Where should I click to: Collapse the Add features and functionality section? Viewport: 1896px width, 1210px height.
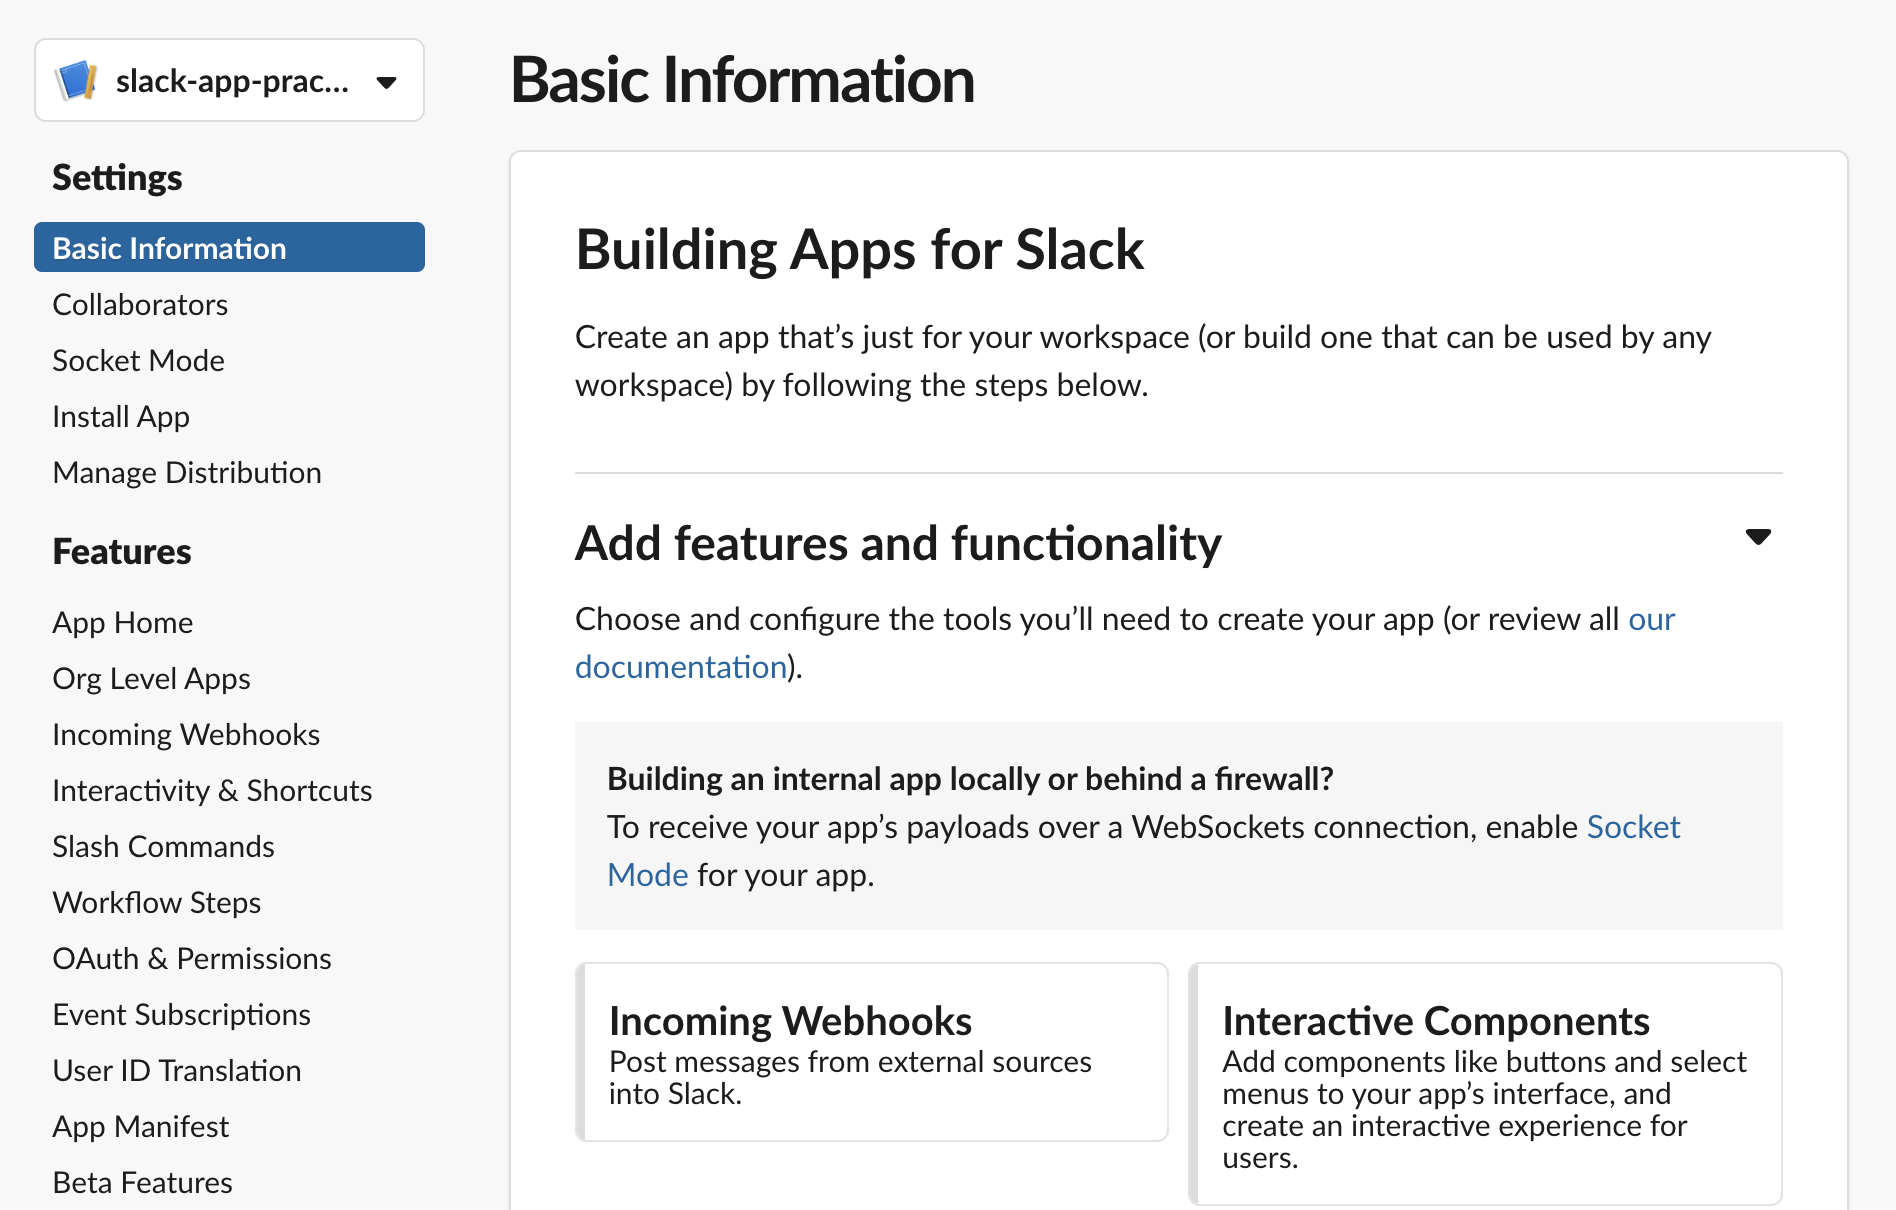pos(1759,537)
